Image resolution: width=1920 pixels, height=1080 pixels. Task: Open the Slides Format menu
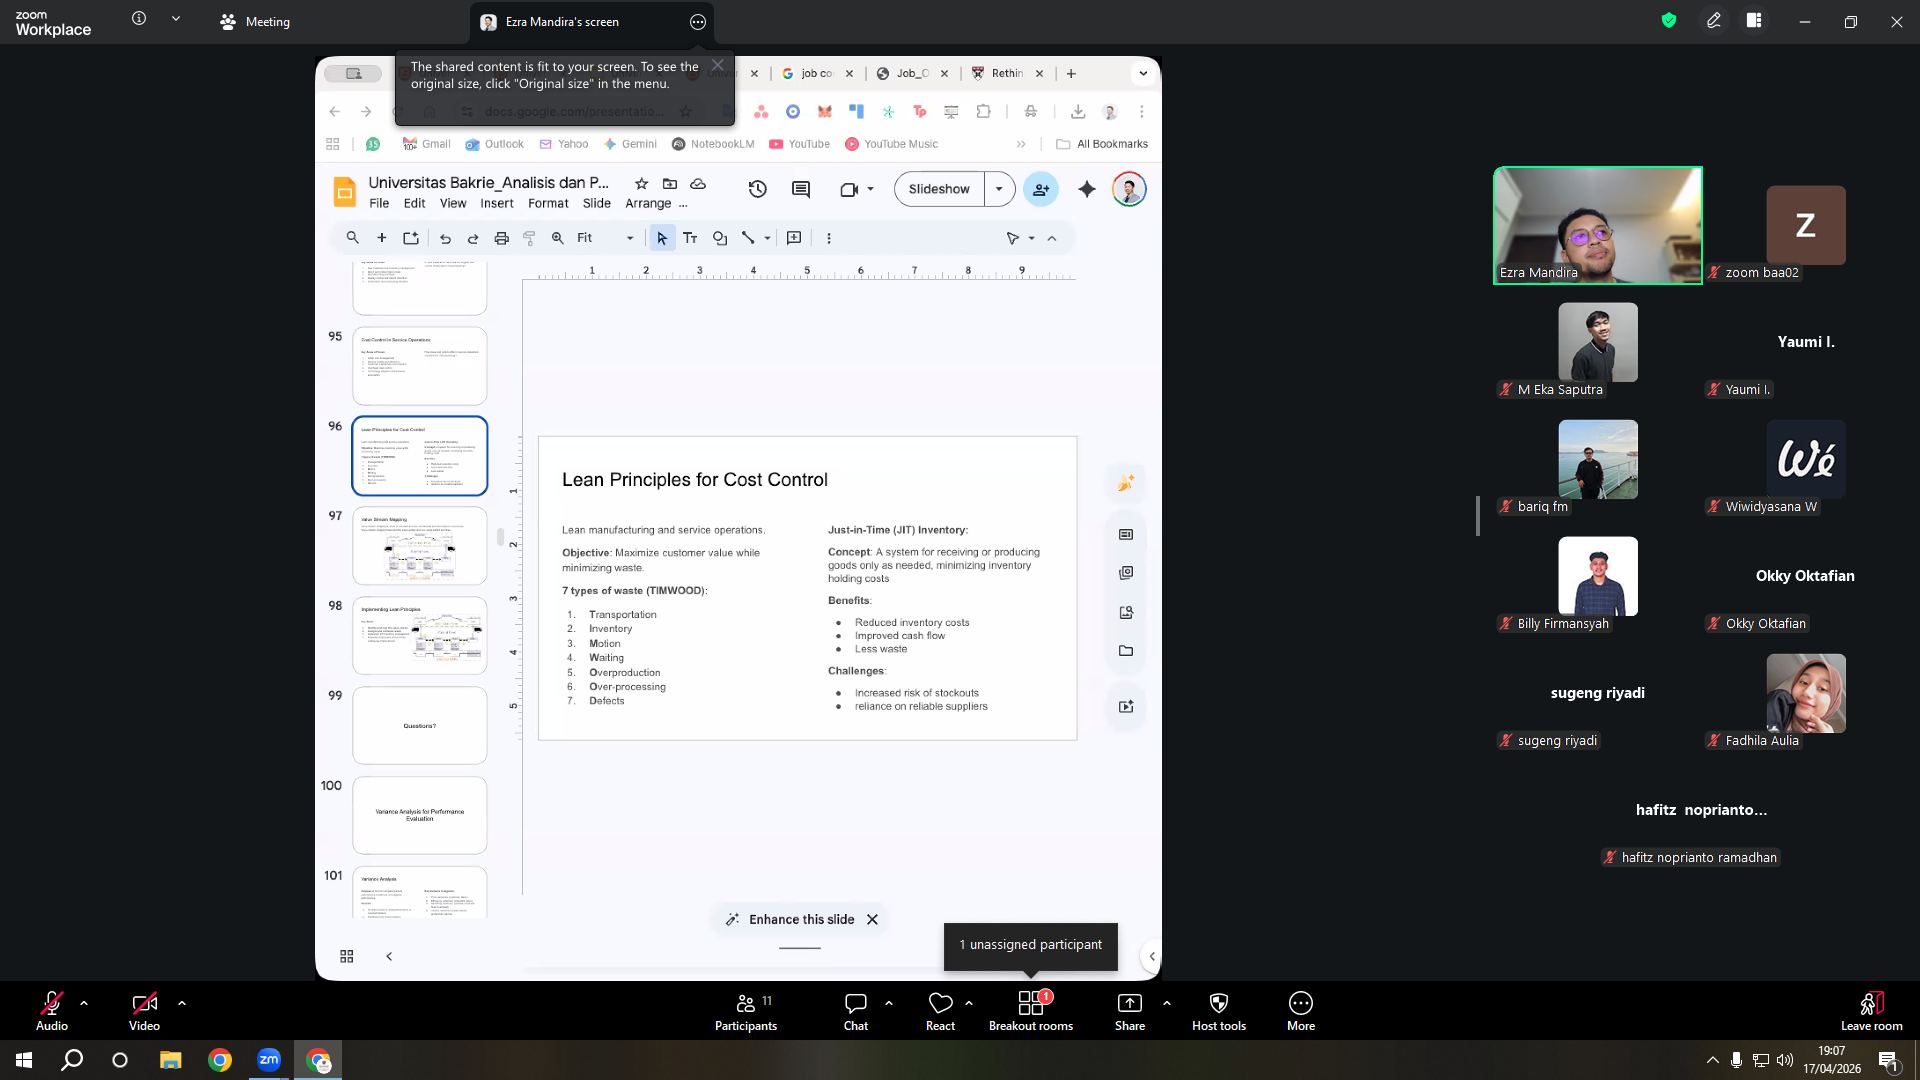548,203
